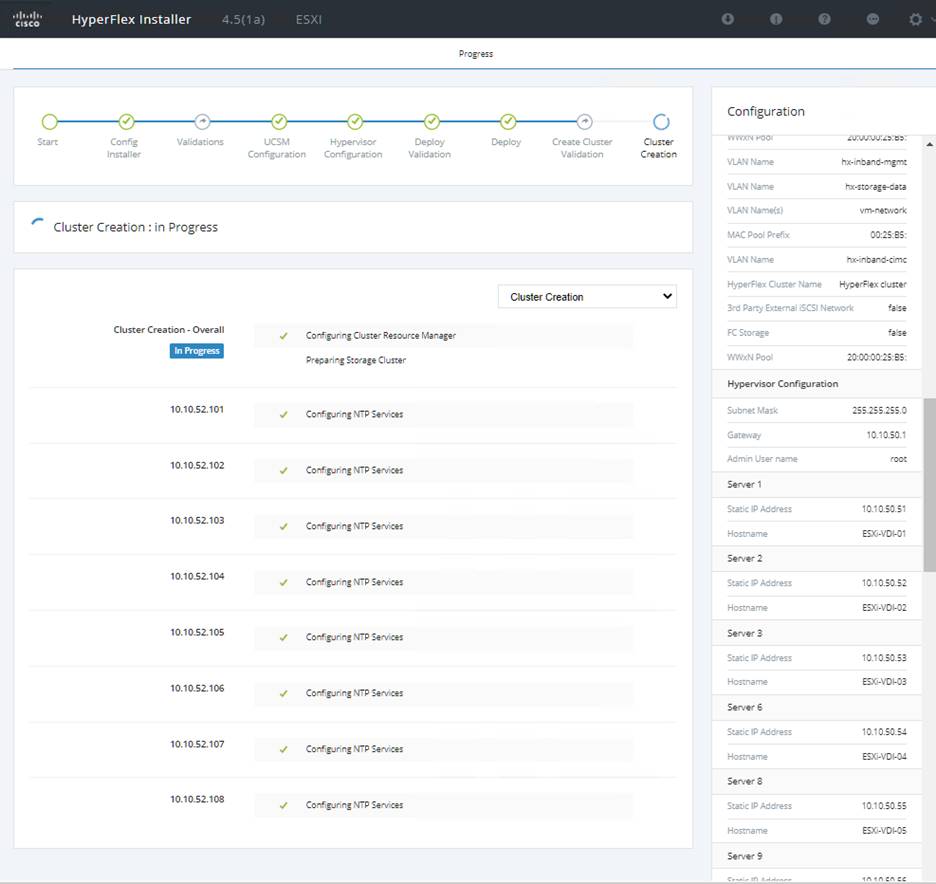Click node address 10.10.52.102
The width and height of the screenshot is (936, 884).
(197, 465)
